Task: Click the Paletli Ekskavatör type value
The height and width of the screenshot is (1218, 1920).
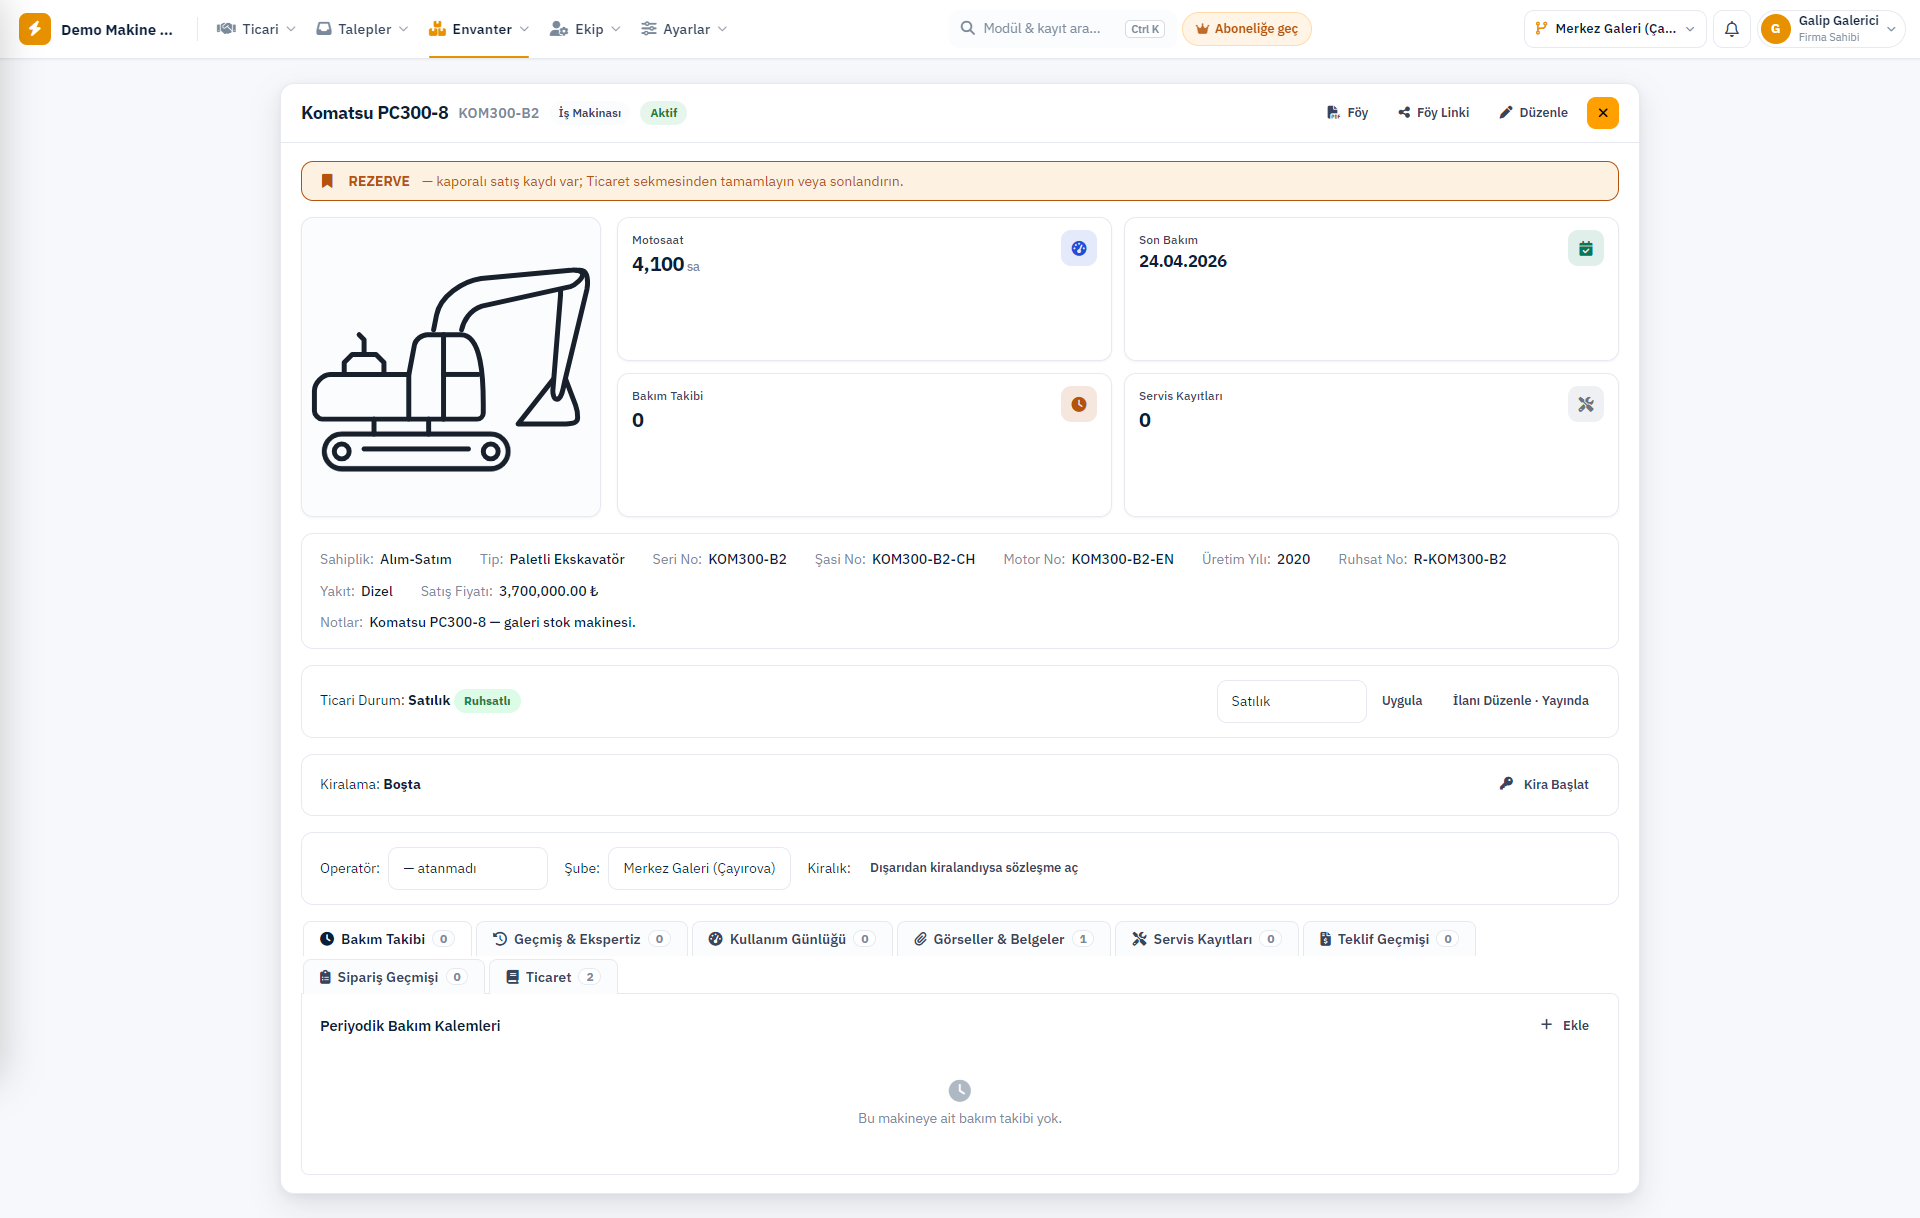Action: click(567, 559)
